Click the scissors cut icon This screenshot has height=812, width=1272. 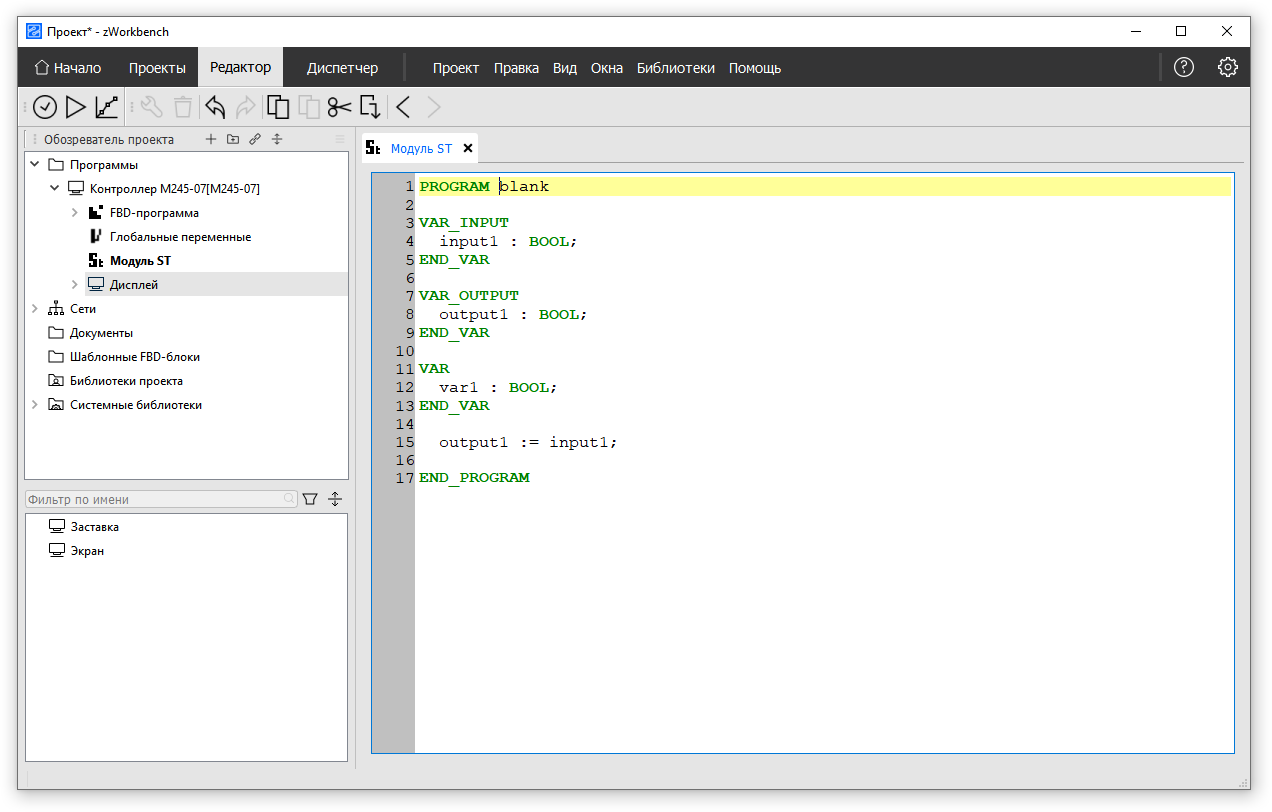(x=340, y=107)
